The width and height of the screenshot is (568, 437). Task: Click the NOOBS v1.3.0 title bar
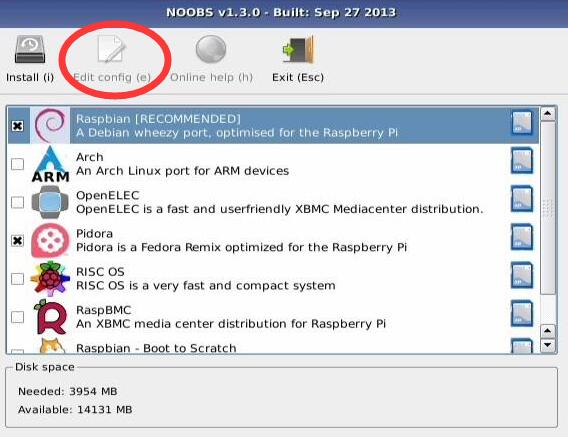[284, 13]
